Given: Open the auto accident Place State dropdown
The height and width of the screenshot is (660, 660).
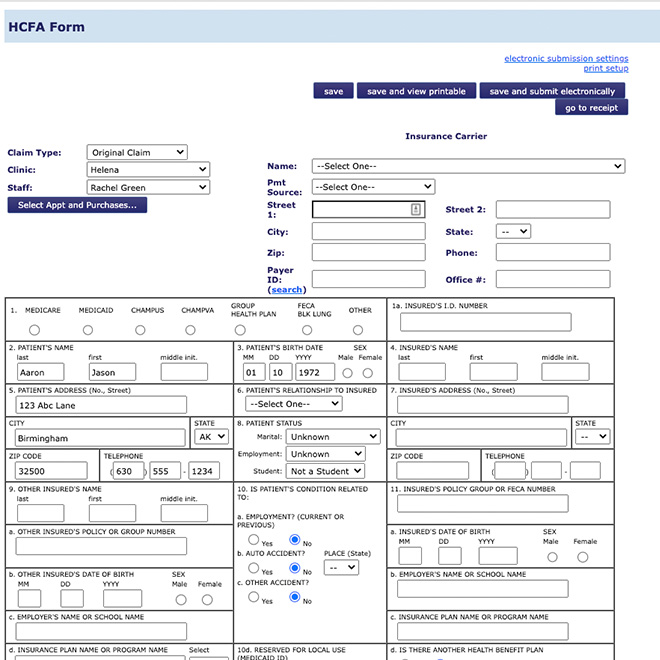Looking at the screenshot, I should (341, 567).
